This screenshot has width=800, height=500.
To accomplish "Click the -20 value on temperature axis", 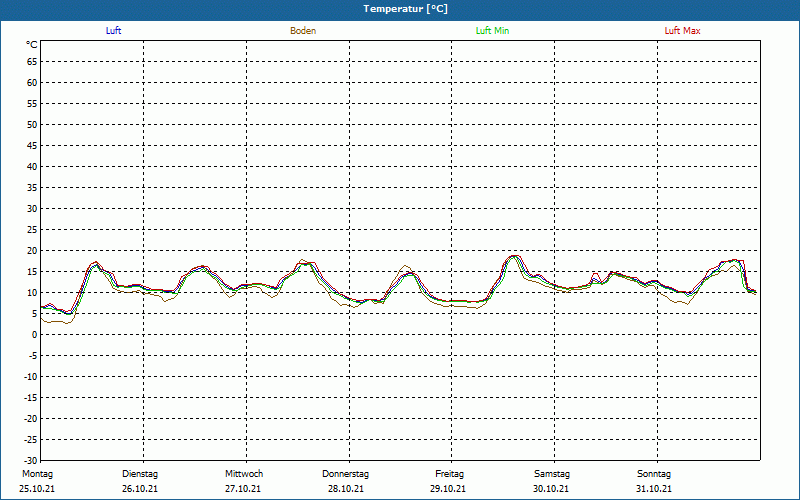I will (x=31, y=418).
